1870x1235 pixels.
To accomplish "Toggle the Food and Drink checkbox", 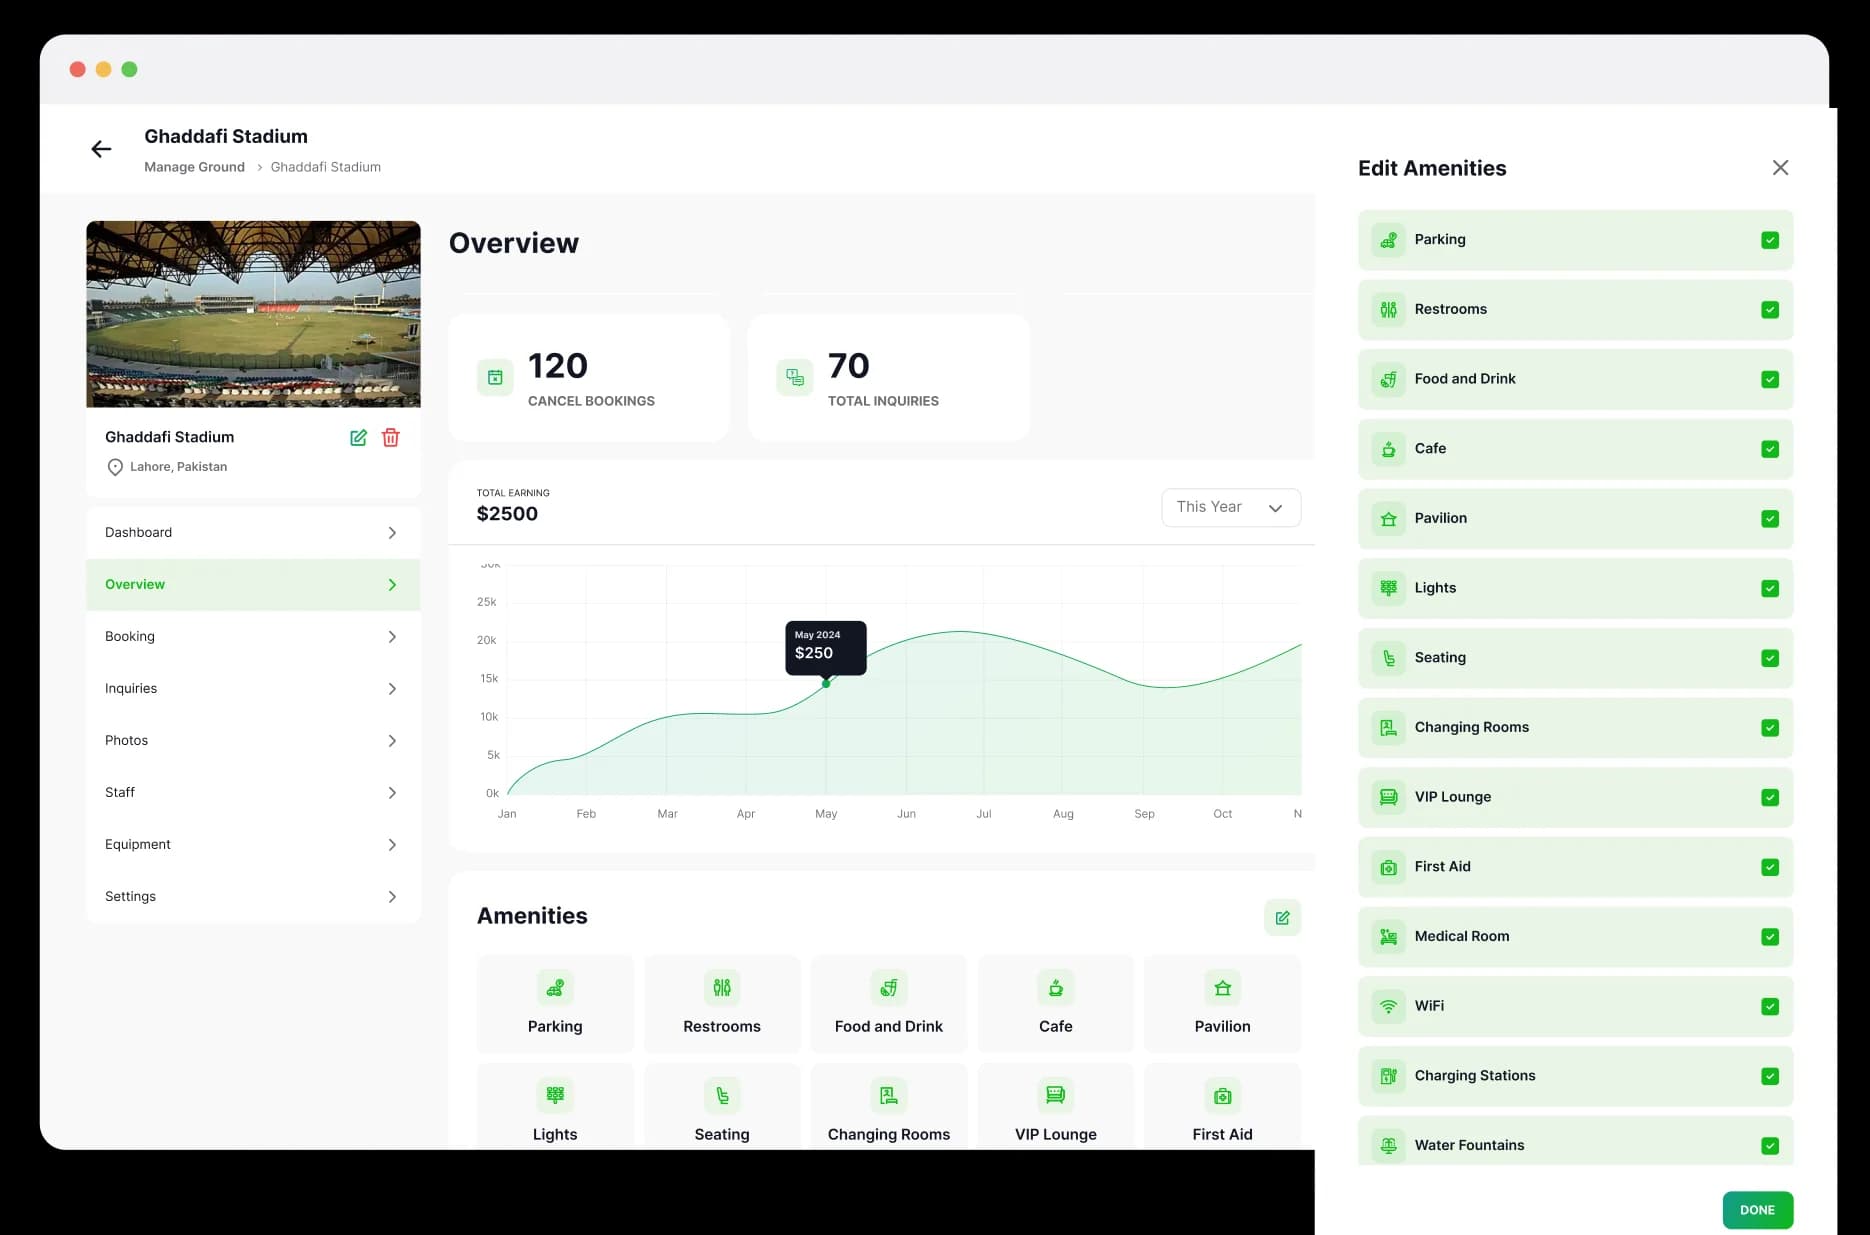I will coord(1770,379).
